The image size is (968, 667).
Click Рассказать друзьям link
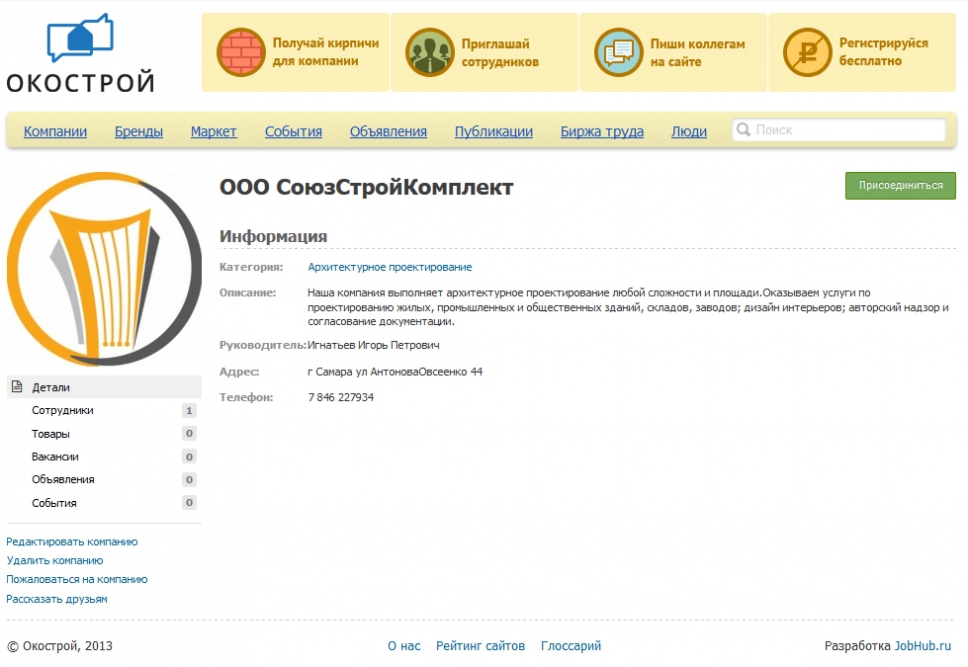(x=57, y=599)
